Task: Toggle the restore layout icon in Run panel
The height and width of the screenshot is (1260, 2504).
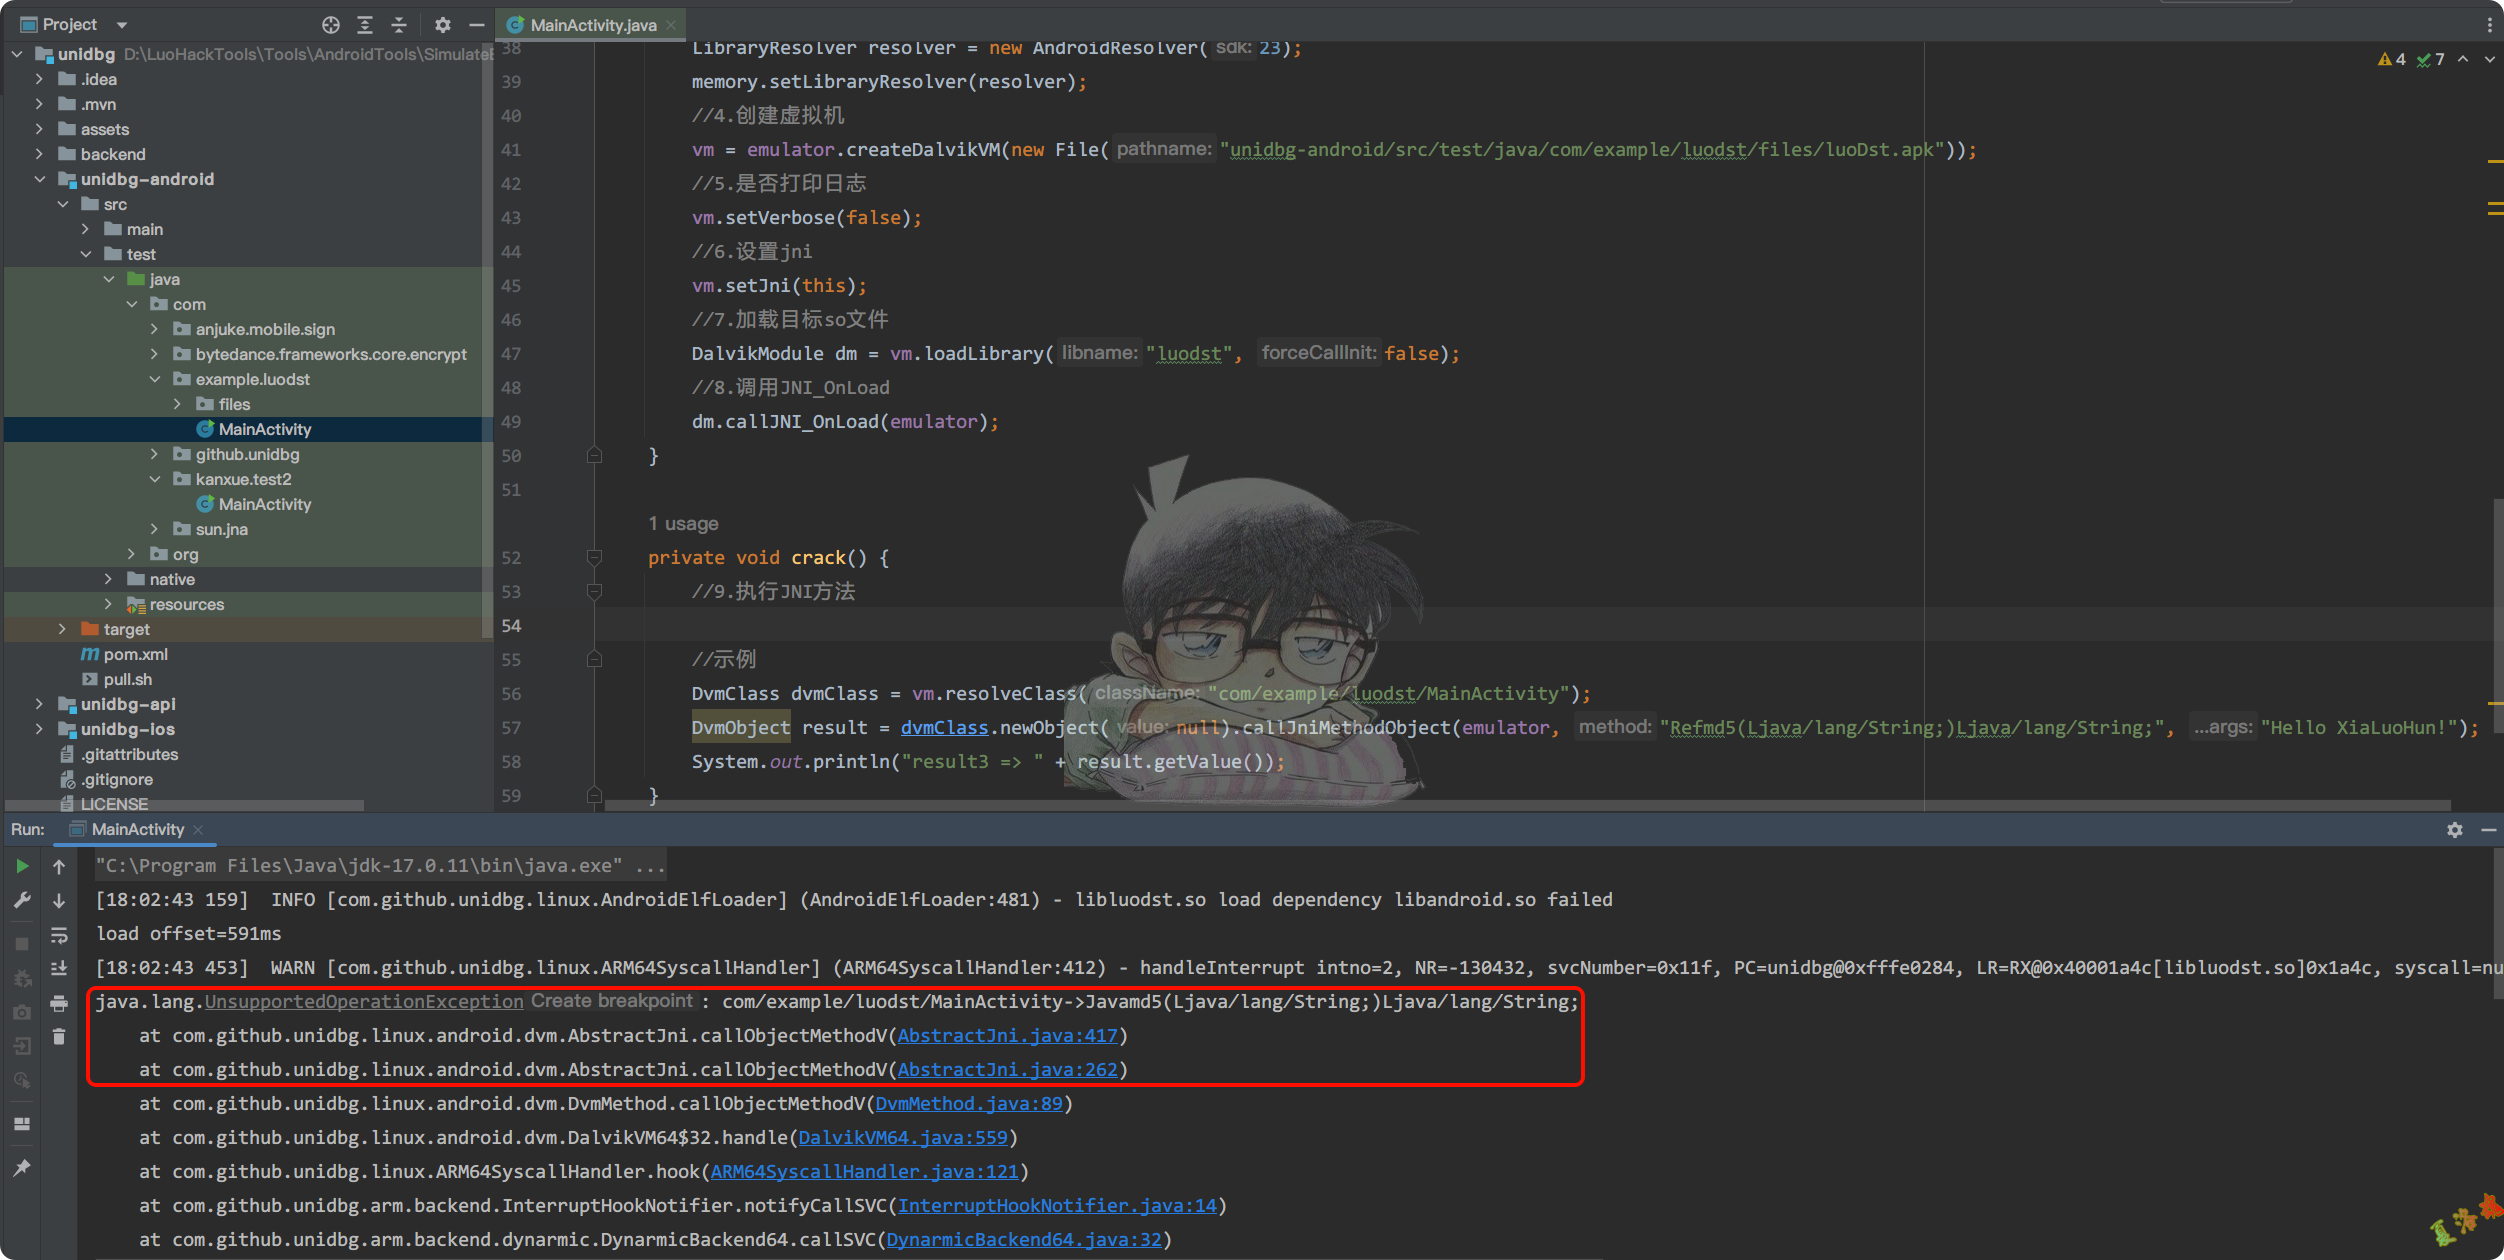Action: (x=22, y=1124)
